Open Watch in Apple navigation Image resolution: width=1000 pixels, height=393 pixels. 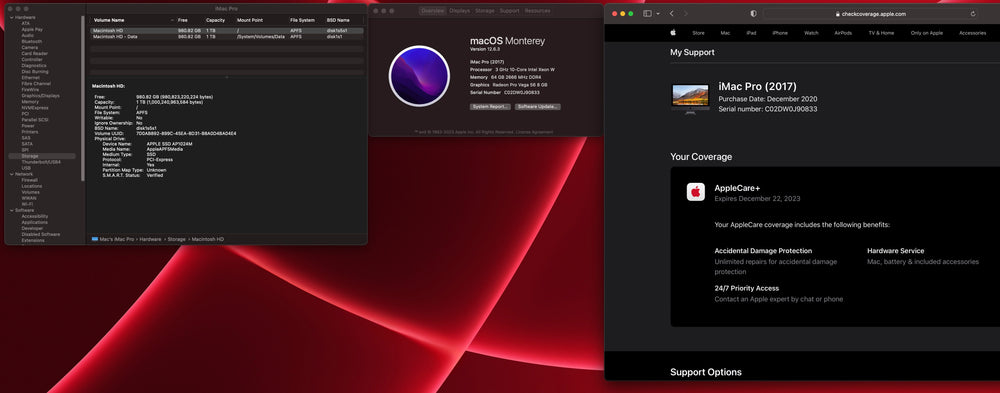point(811,33)
